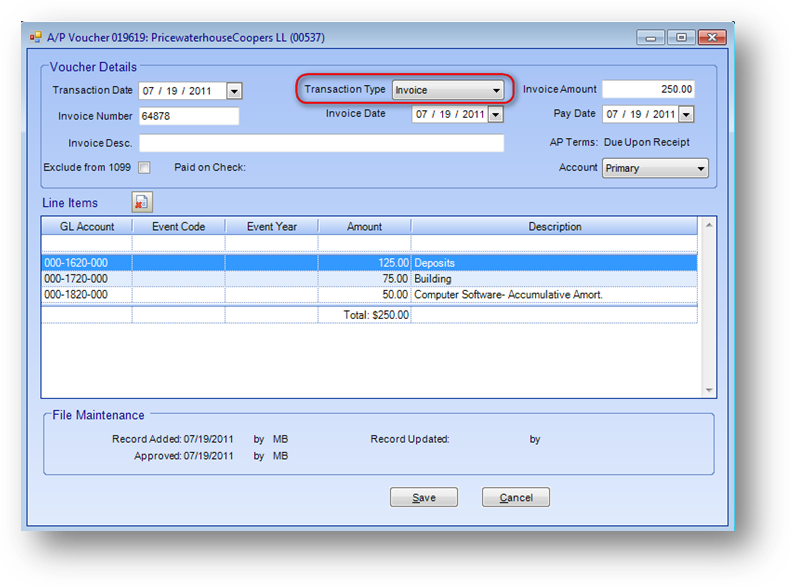Click the Amount column header
The height and width of the screenshot is (586, 790).
(364, 227)
